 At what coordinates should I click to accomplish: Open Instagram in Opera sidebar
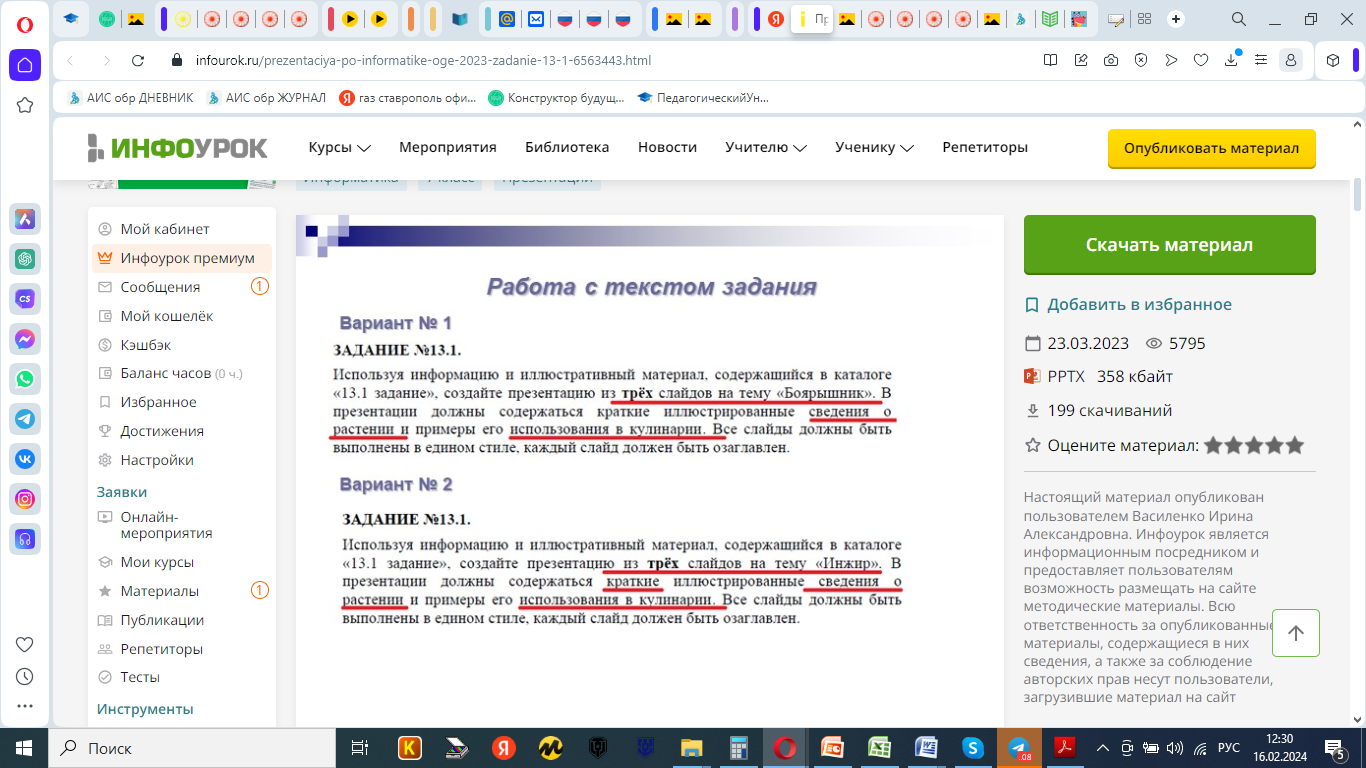click(25, 499)
